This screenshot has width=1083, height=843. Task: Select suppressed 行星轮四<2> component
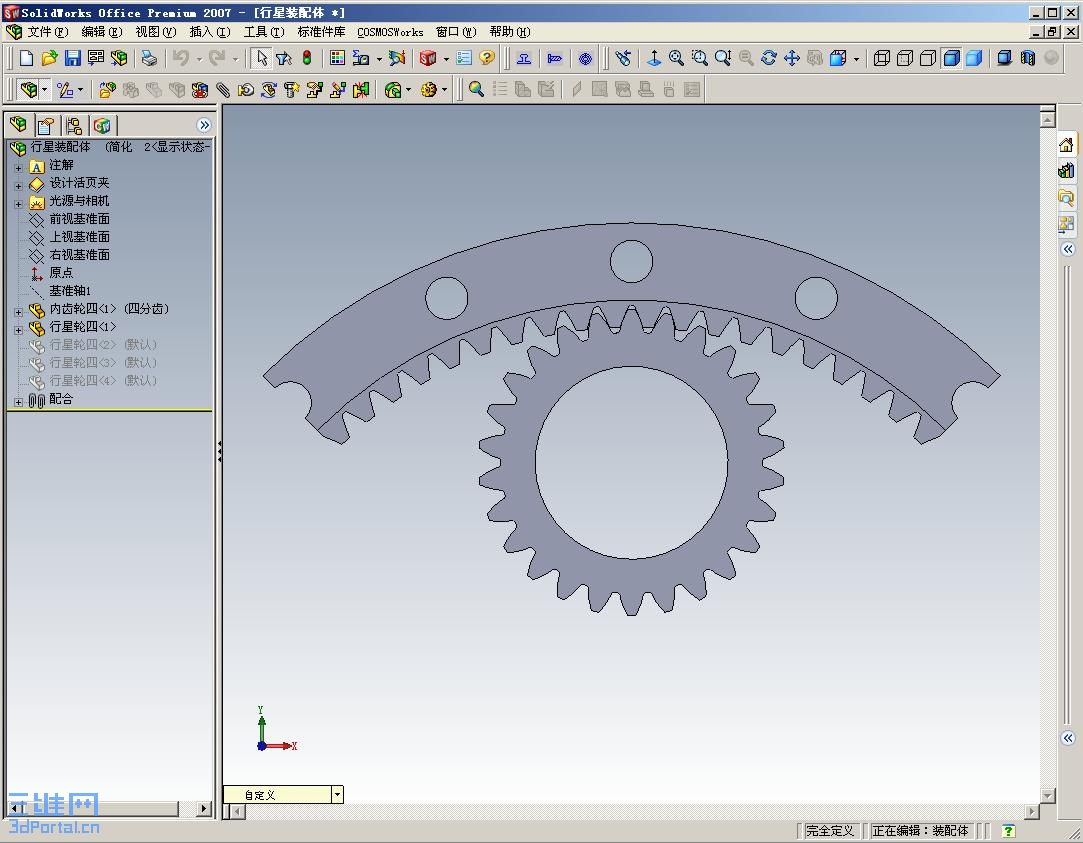click(x=103, y=345)
